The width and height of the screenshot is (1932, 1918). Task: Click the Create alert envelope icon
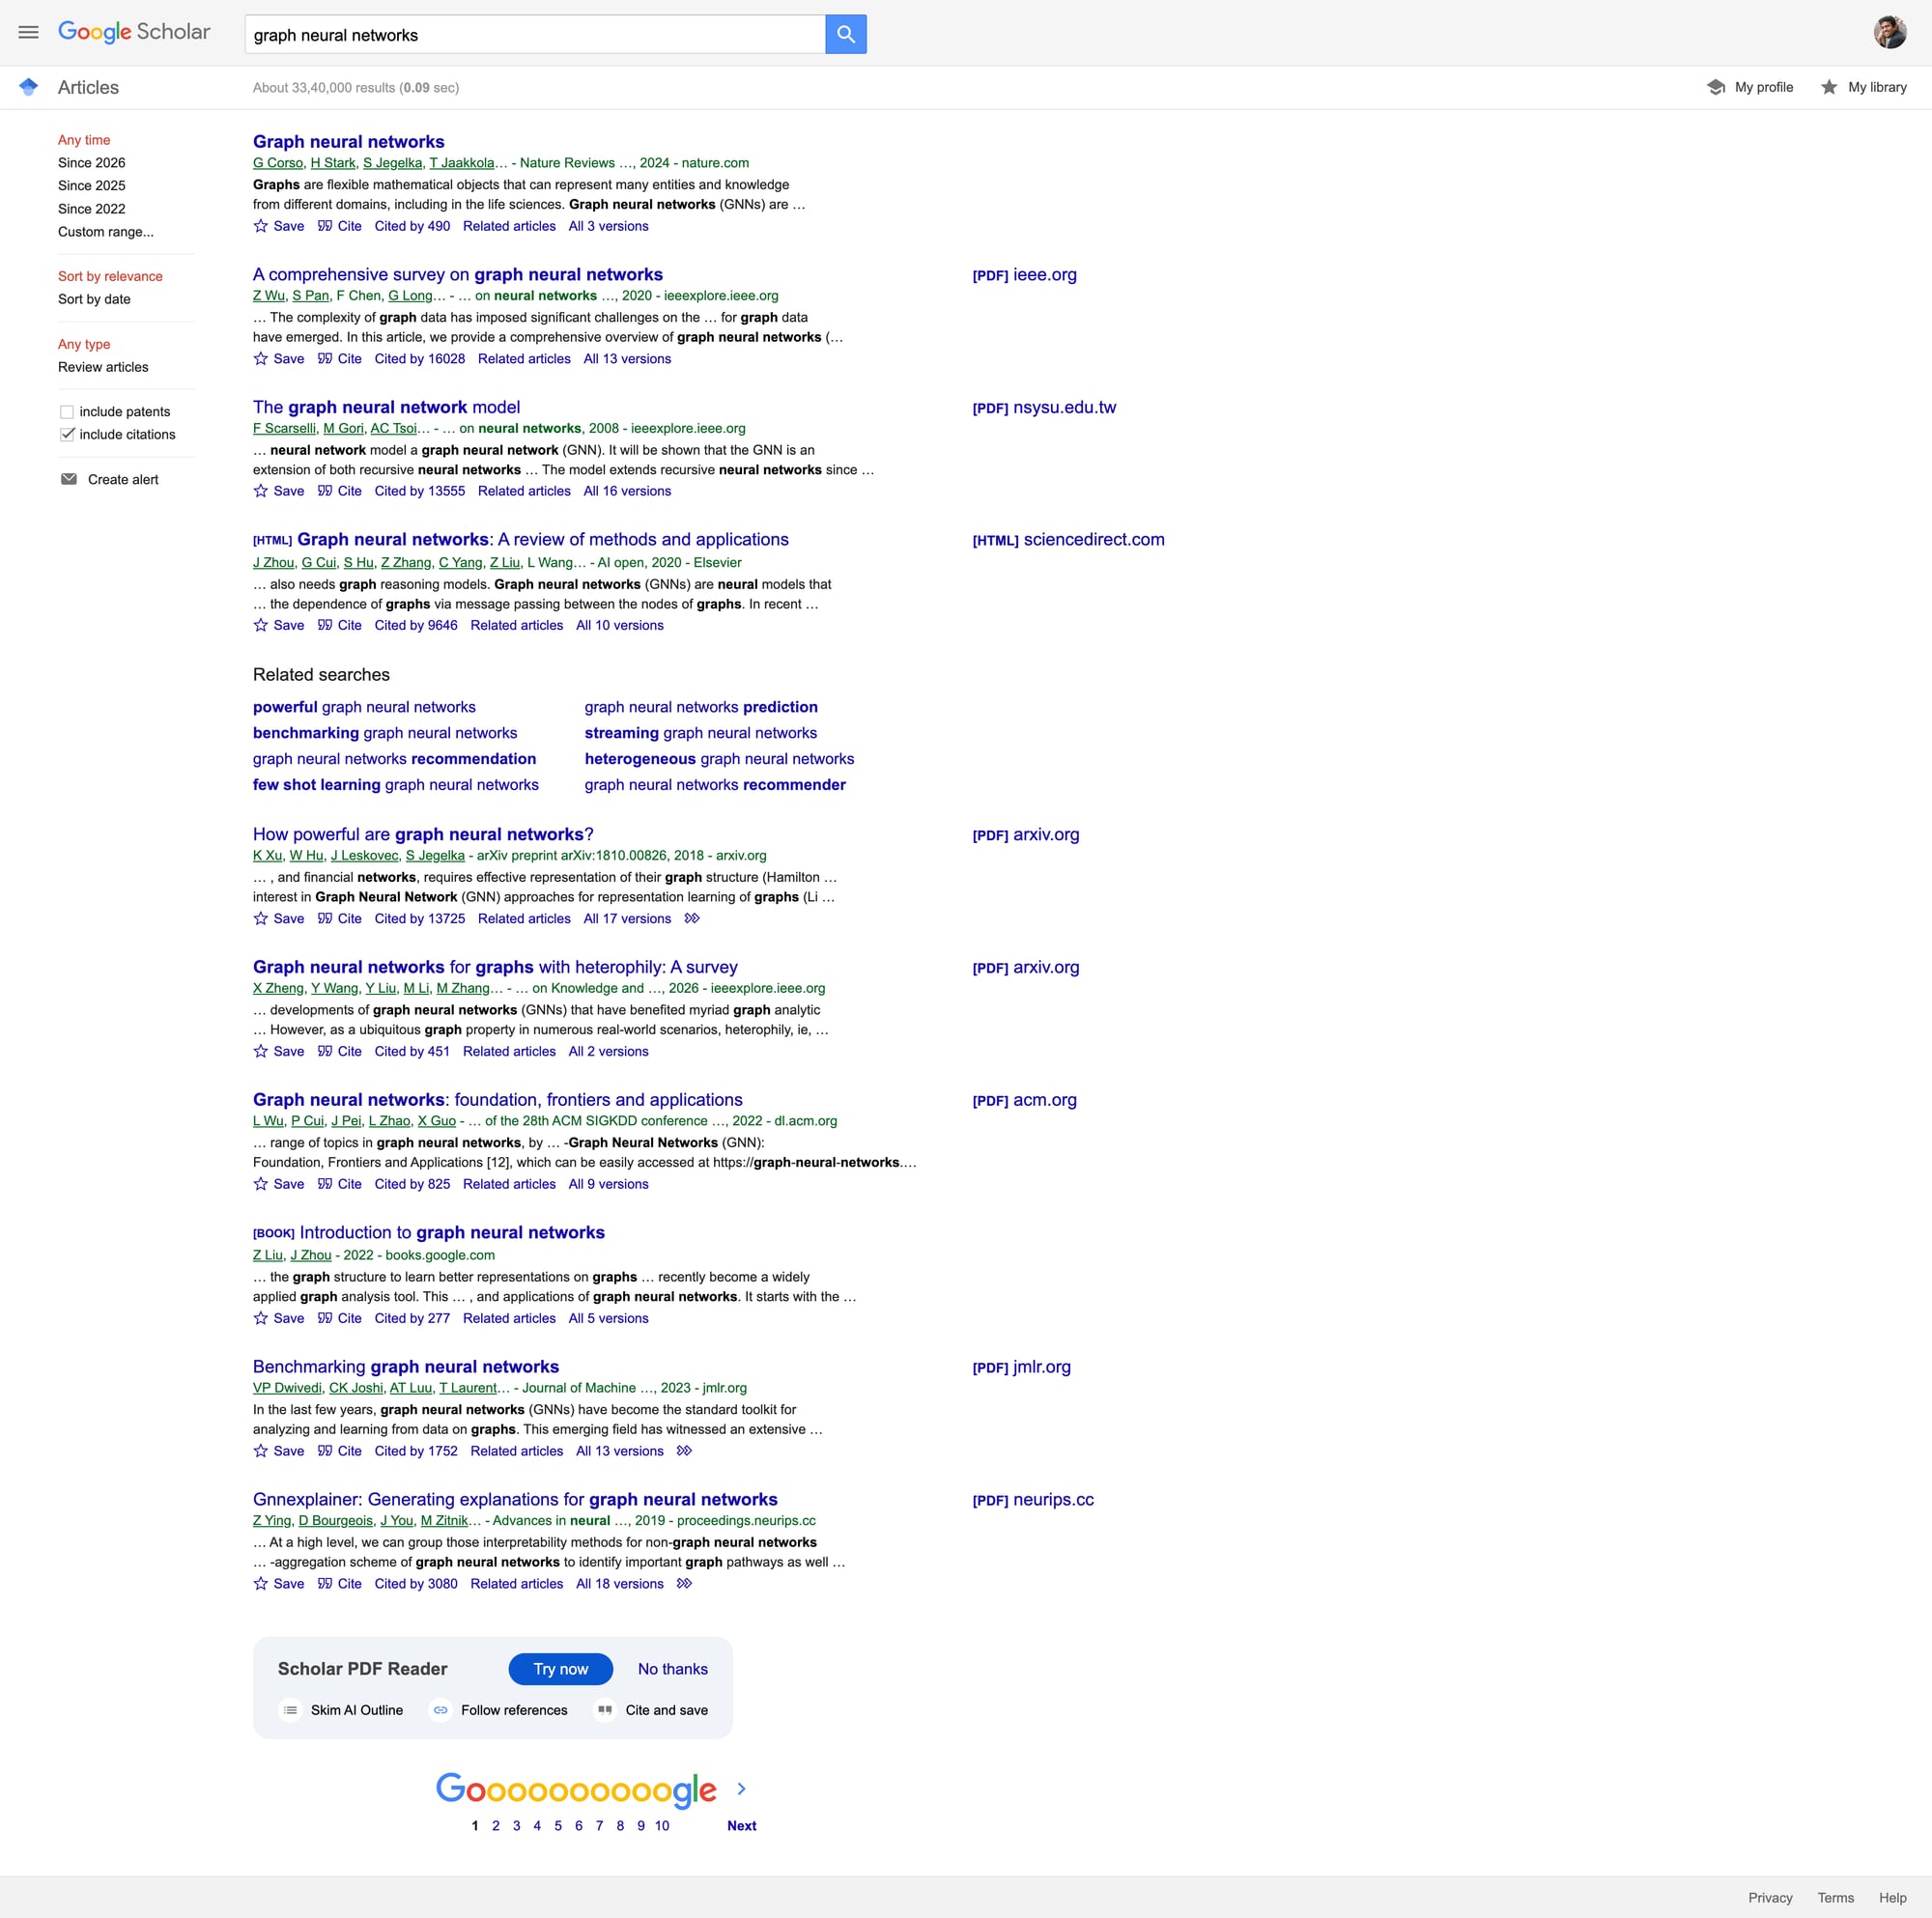pos(69,479)
